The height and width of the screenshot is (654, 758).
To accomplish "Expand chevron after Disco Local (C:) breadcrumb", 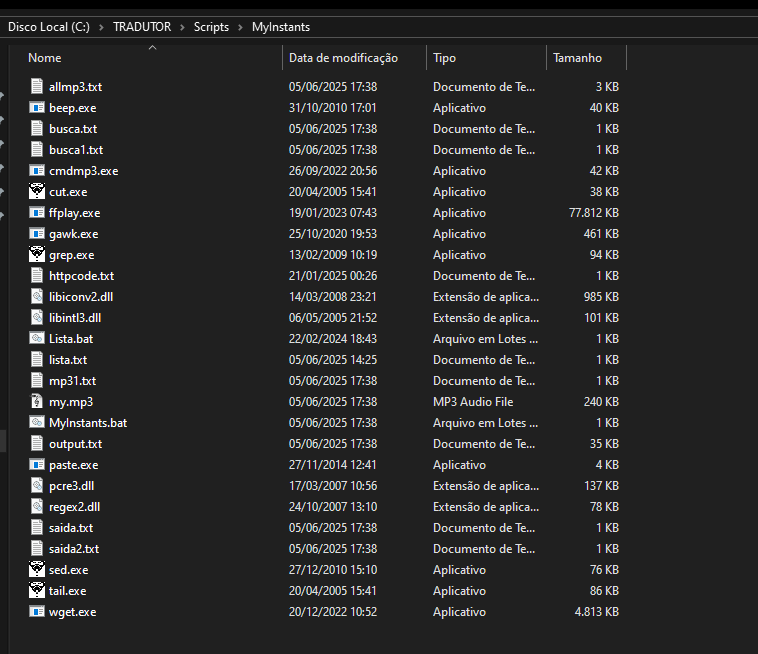I will (100, 27).
